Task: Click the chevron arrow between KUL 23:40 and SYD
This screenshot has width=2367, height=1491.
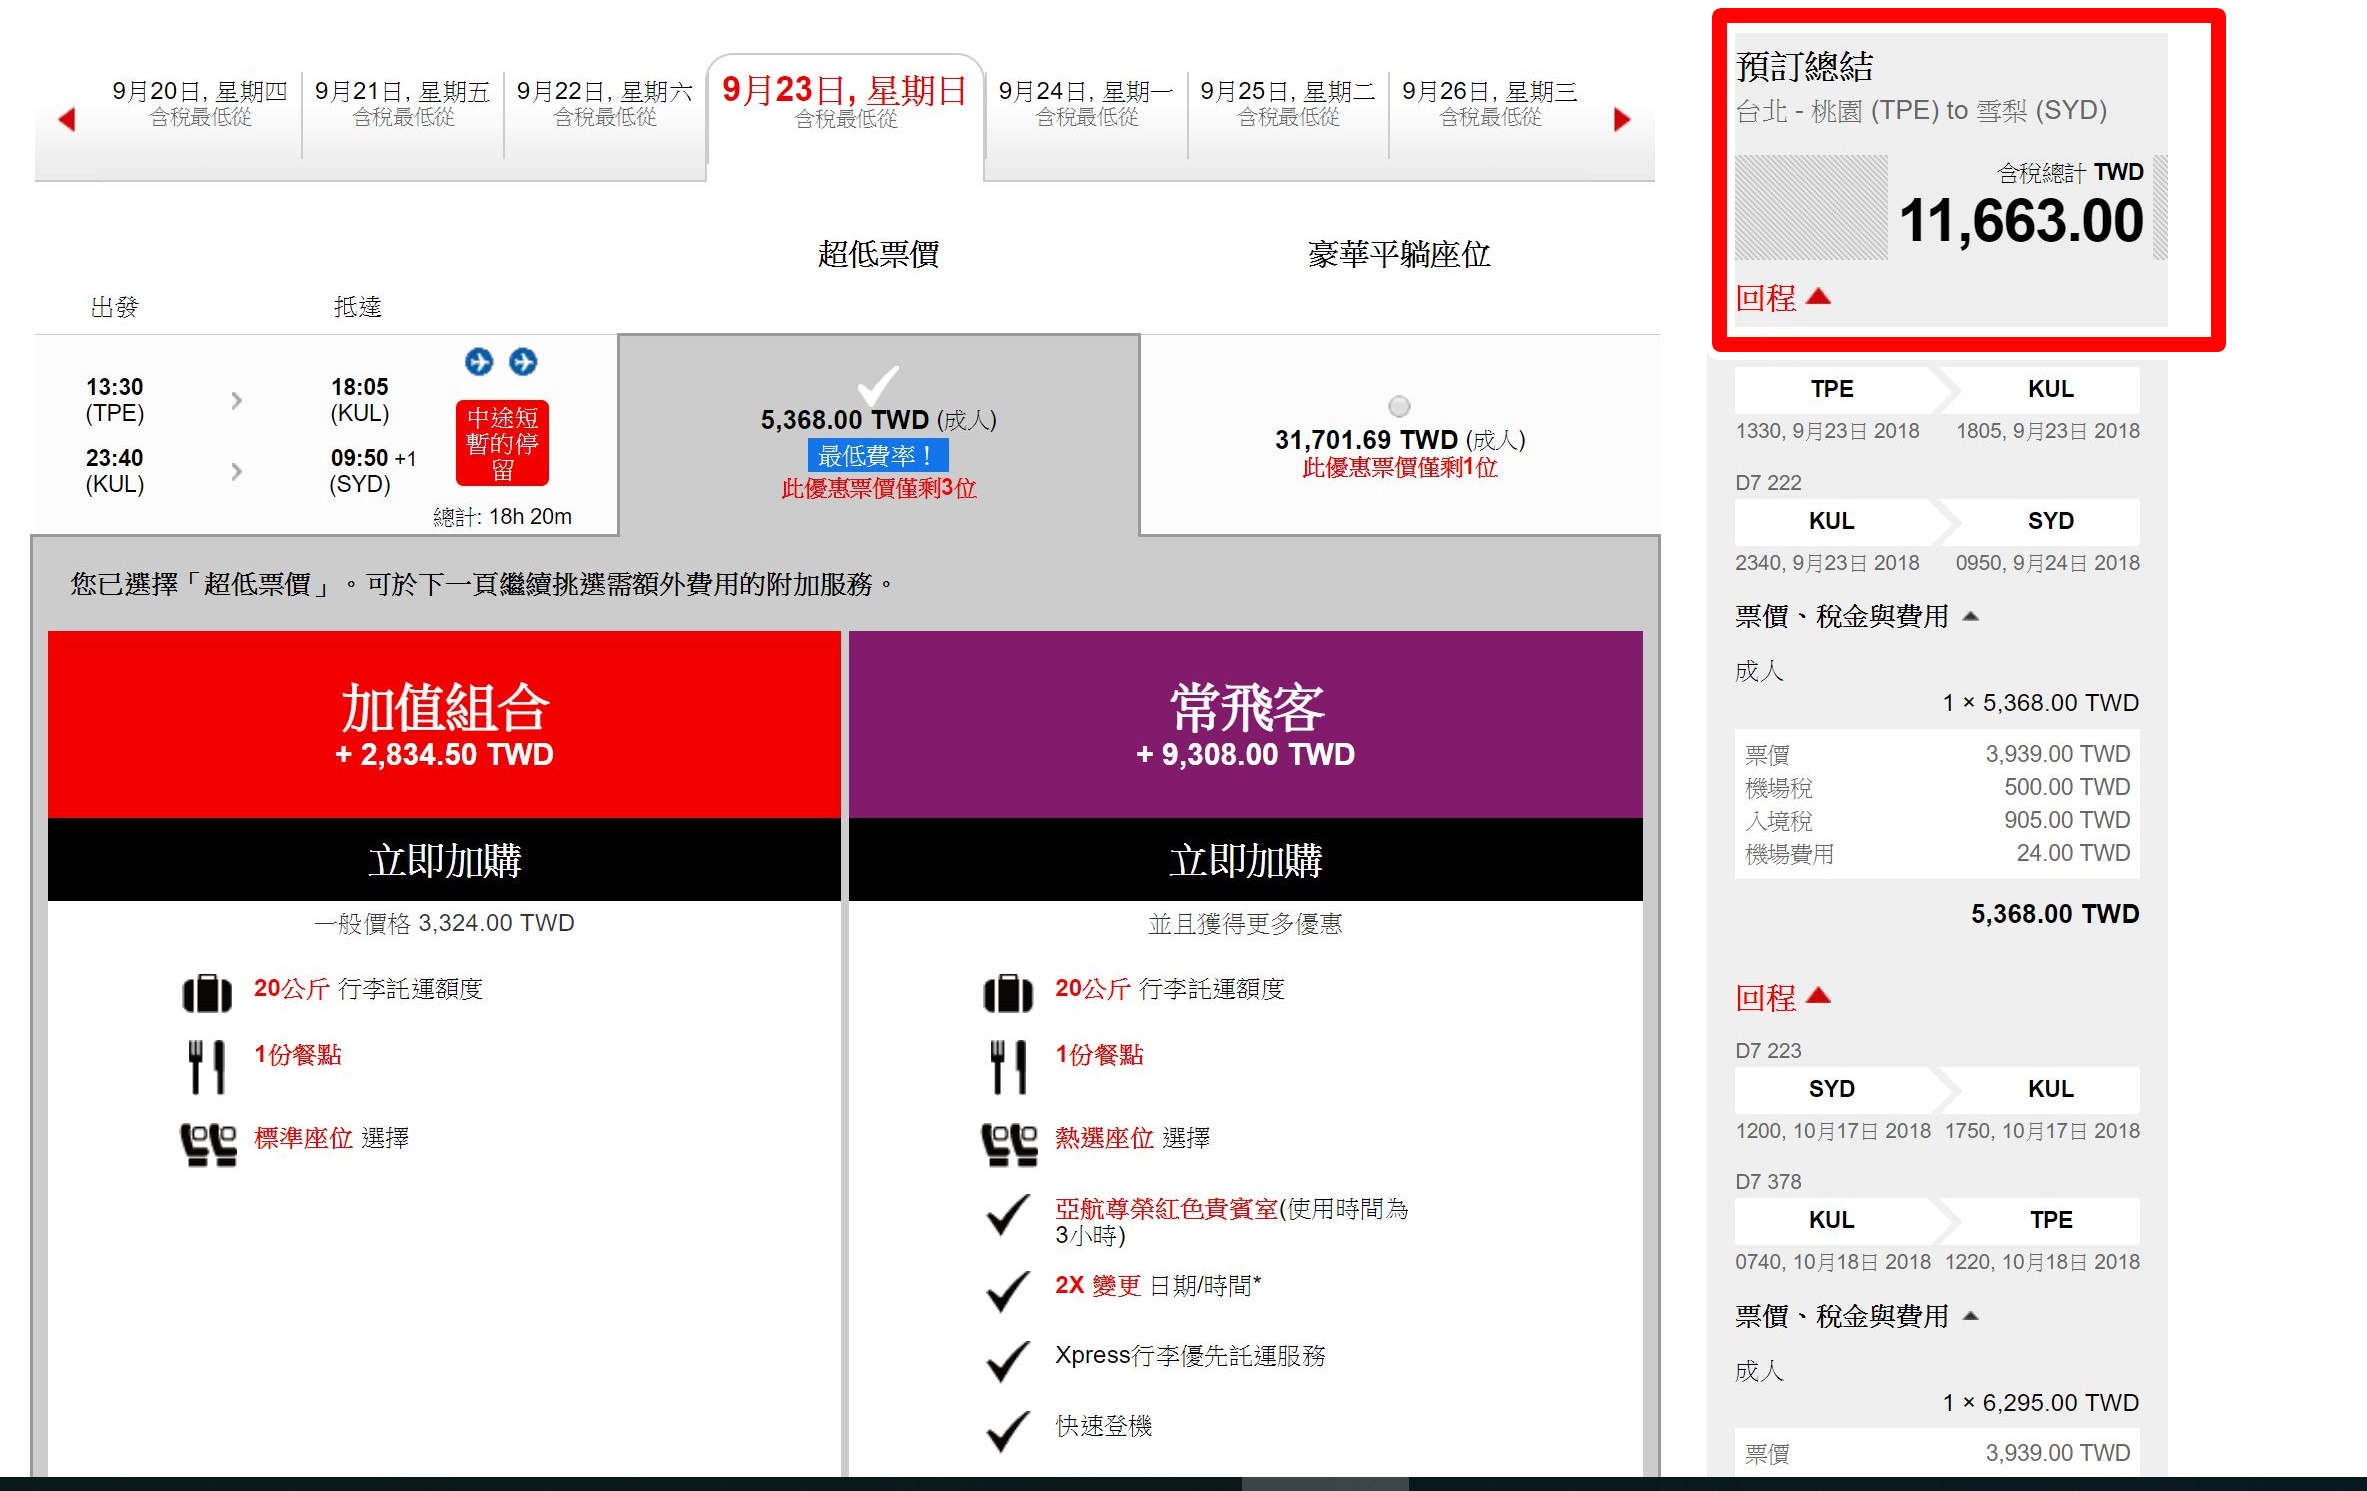Action: point(236,471)
